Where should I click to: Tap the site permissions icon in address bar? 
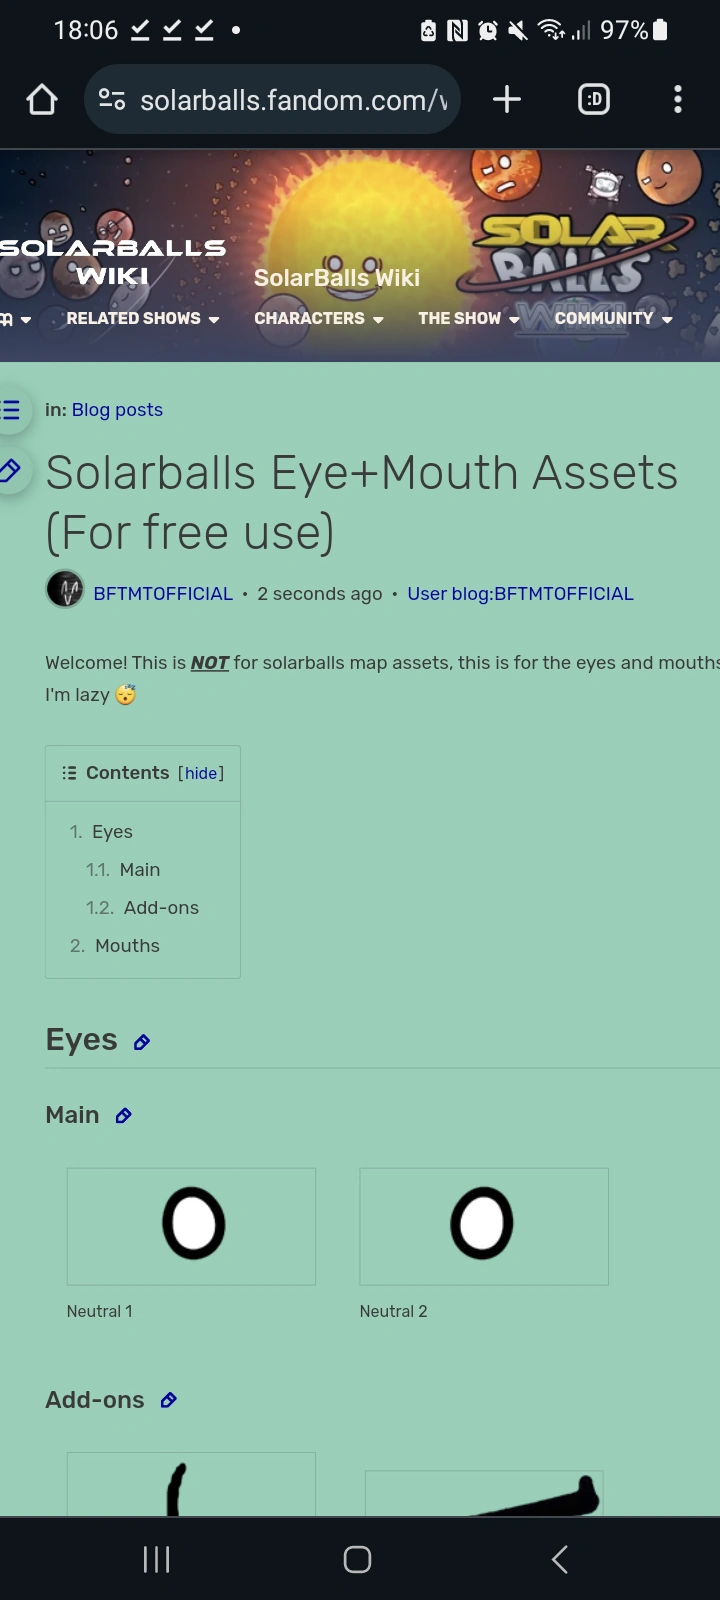[x=112, y=99]
